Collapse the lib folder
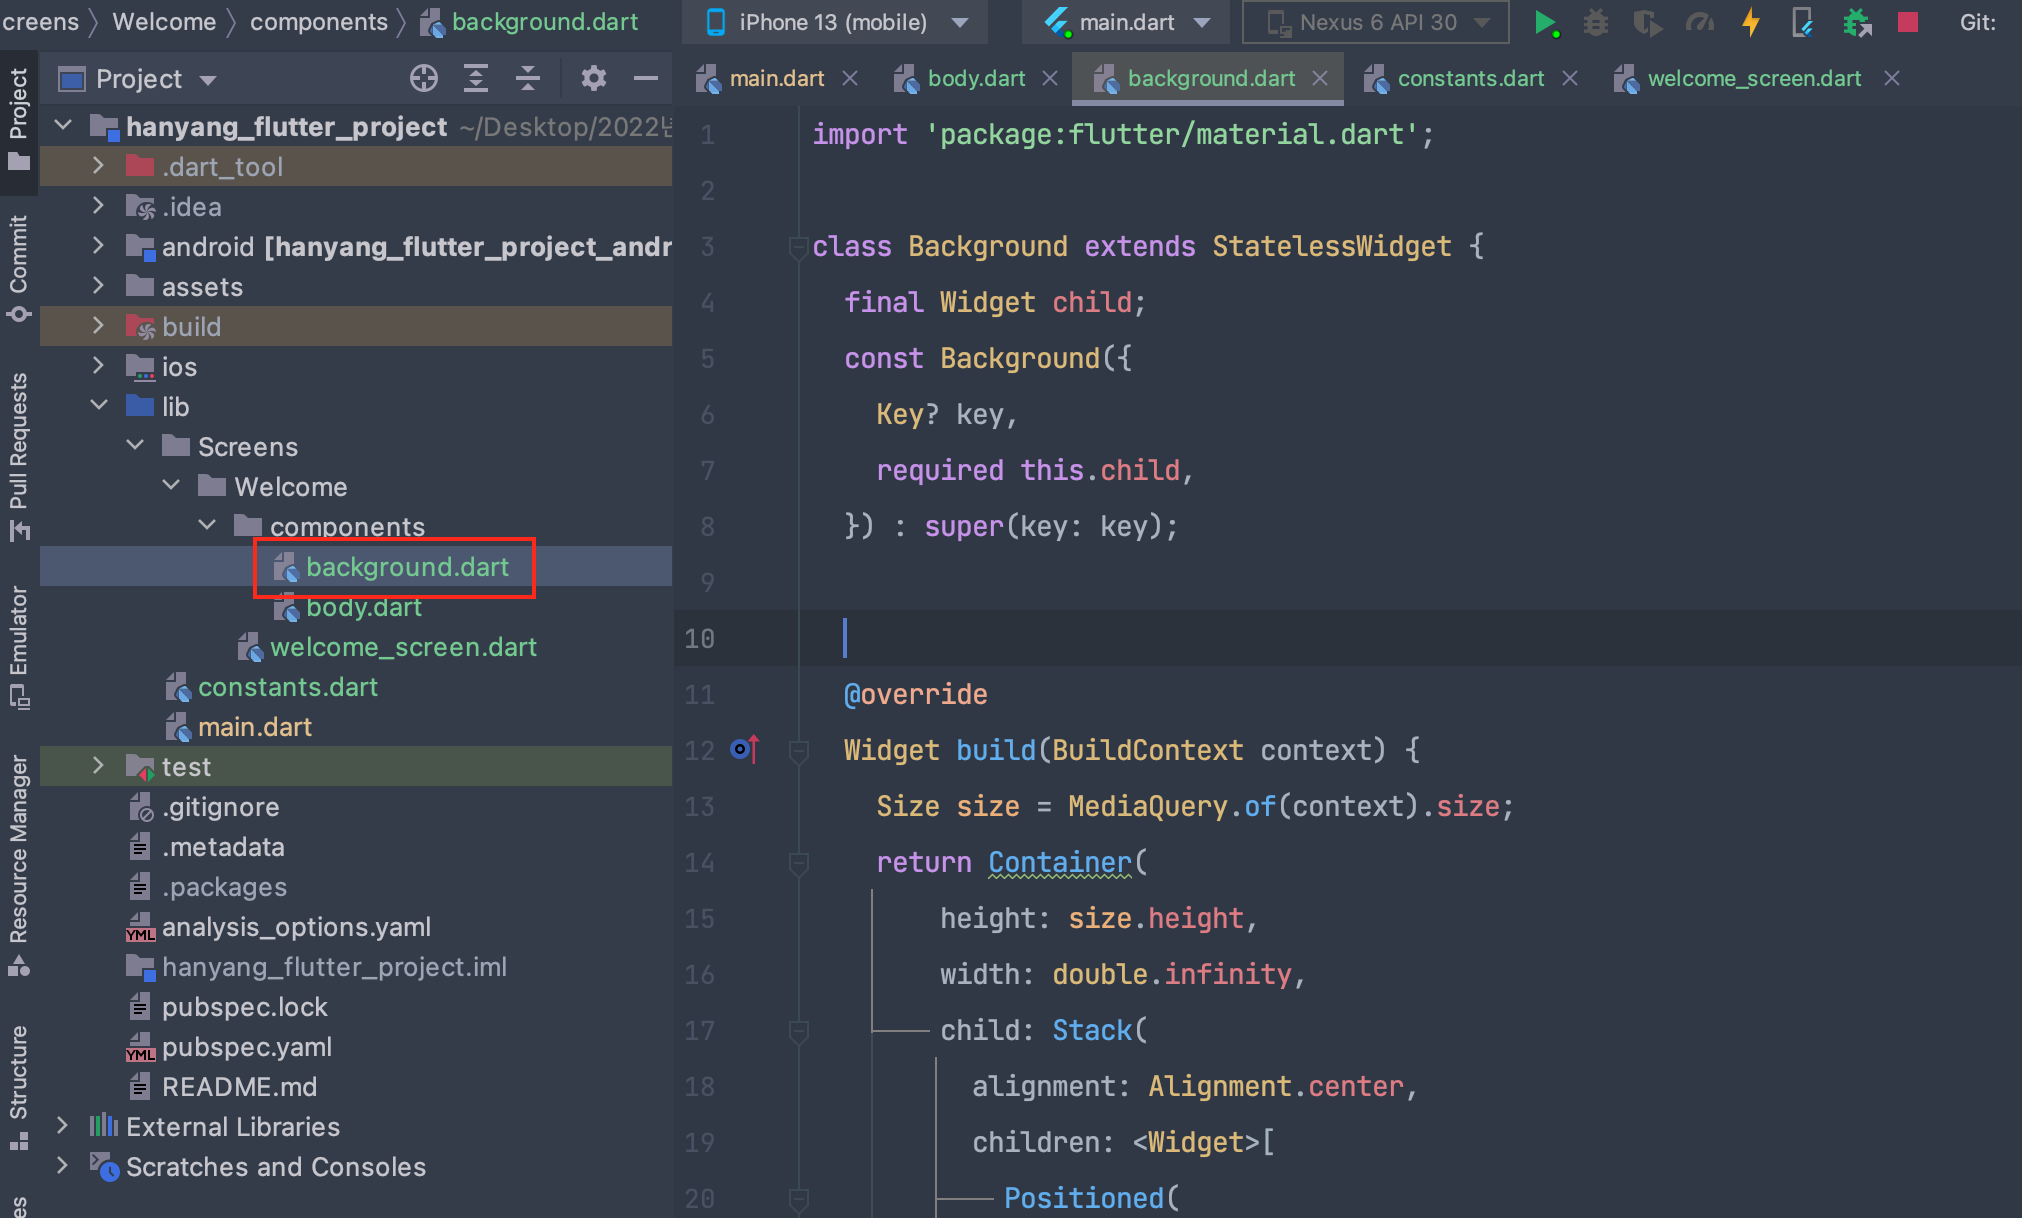2022x1218 pixels. tap(98, 406)
